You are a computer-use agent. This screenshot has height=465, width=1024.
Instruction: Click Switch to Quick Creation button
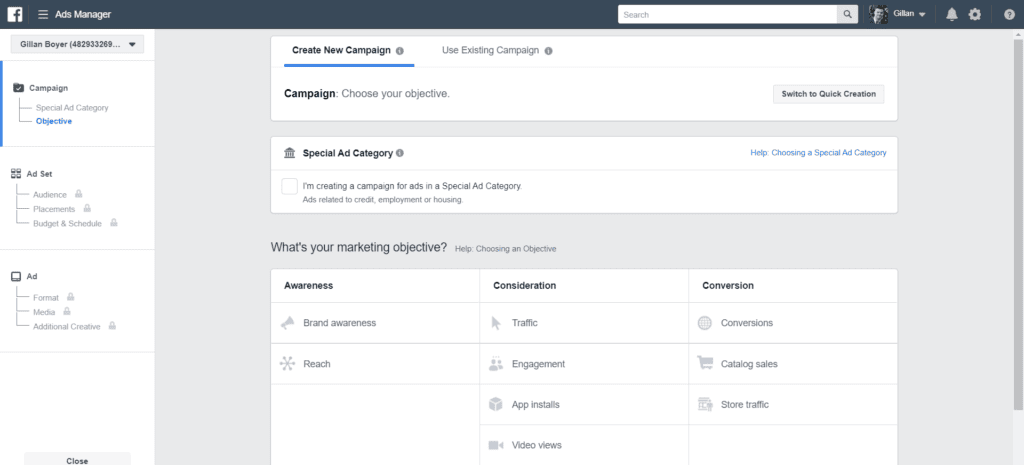point(829,94)
